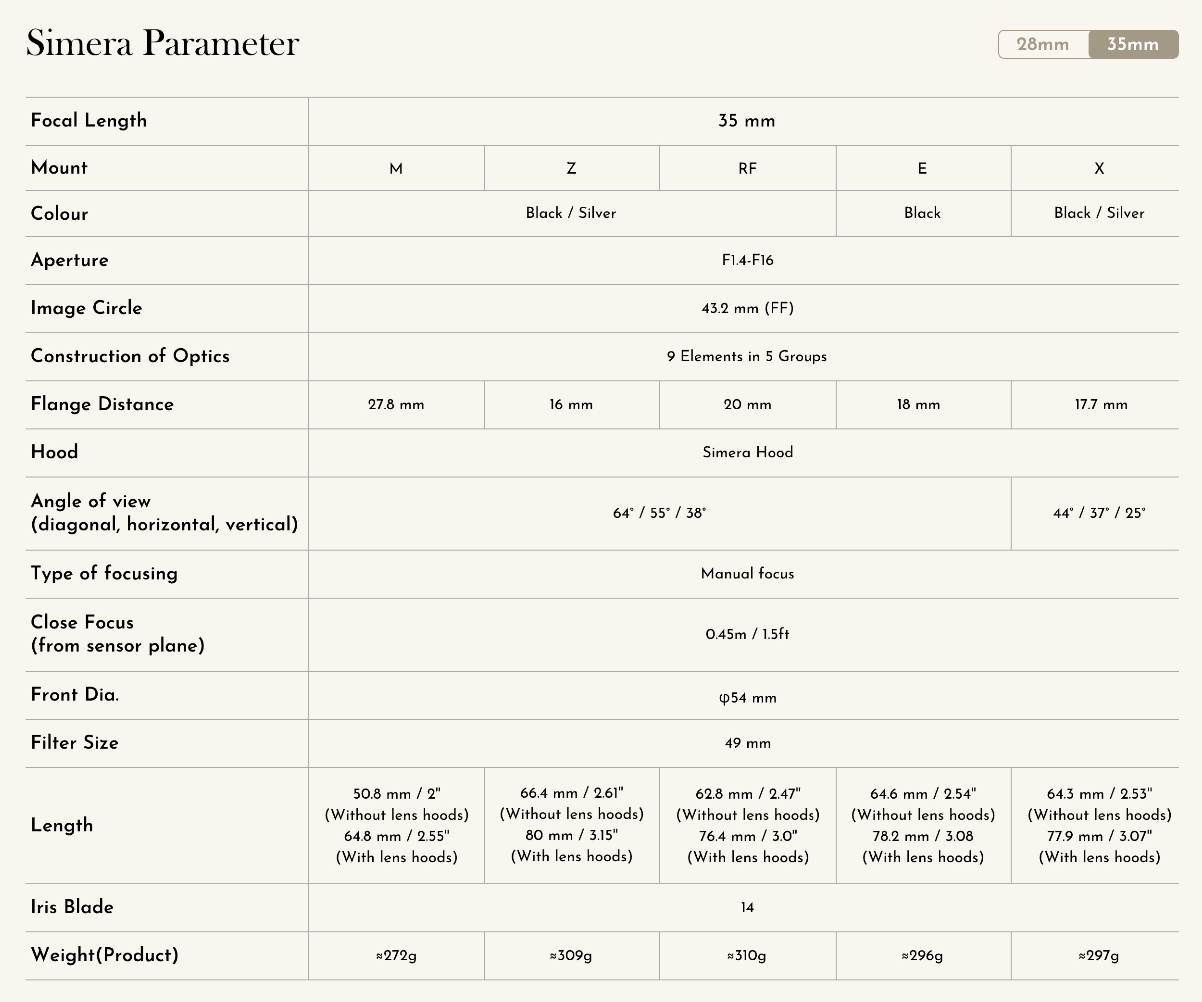1202x1002 pixels.
Task: Click the φ54 mm front diameter value
Action: point(747,697)
